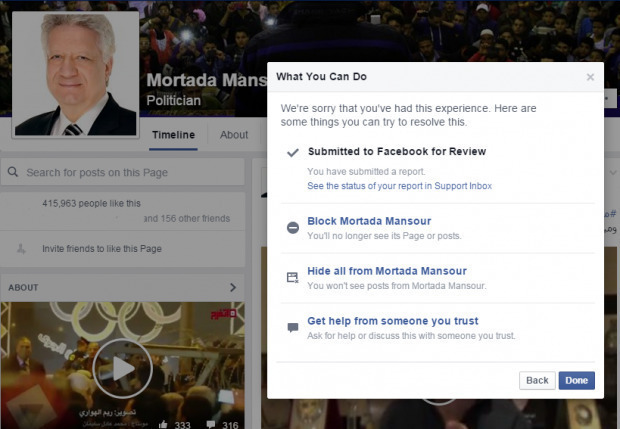Click the submitted checkmark icon

(x=293, y=152)
